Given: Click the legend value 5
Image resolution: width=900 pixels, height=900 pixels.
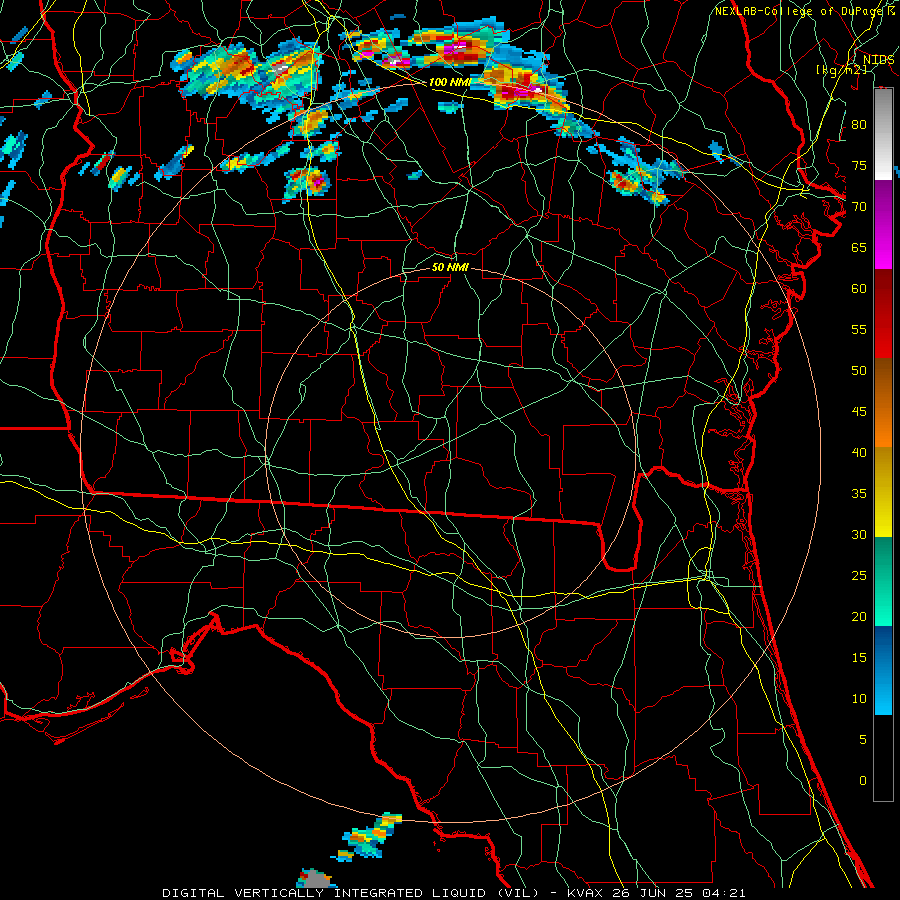Looking at the screenshot, I should click(x=863, y=740).
